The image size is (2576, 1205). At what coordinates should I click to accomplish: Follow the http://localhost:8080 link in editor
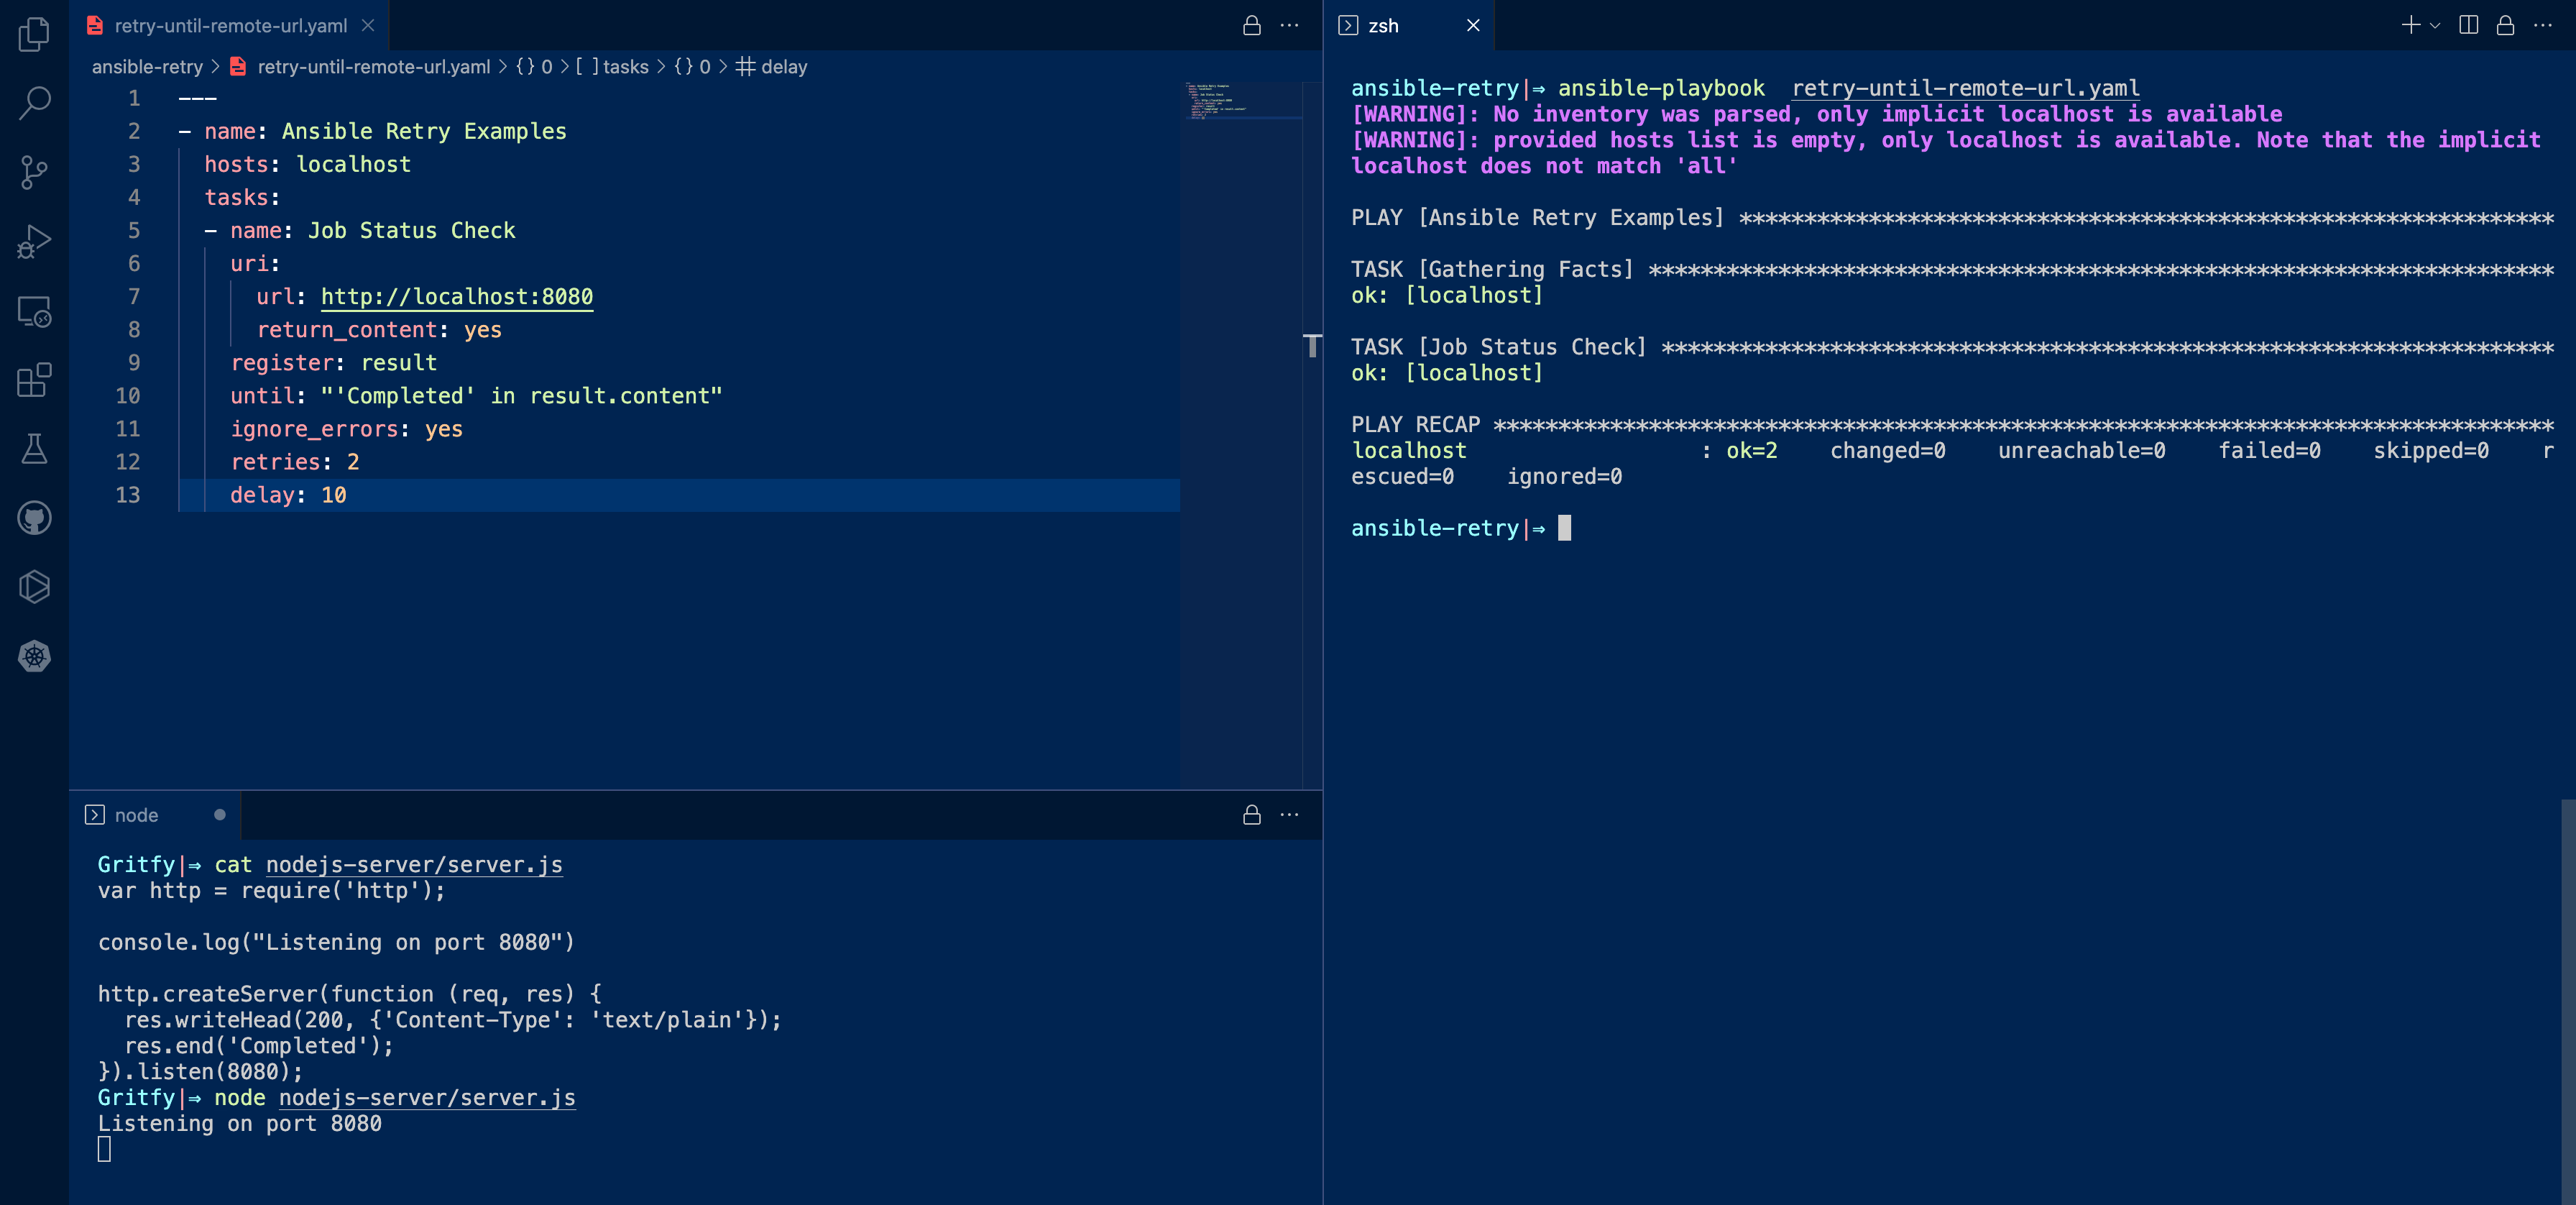coord(457,297)
